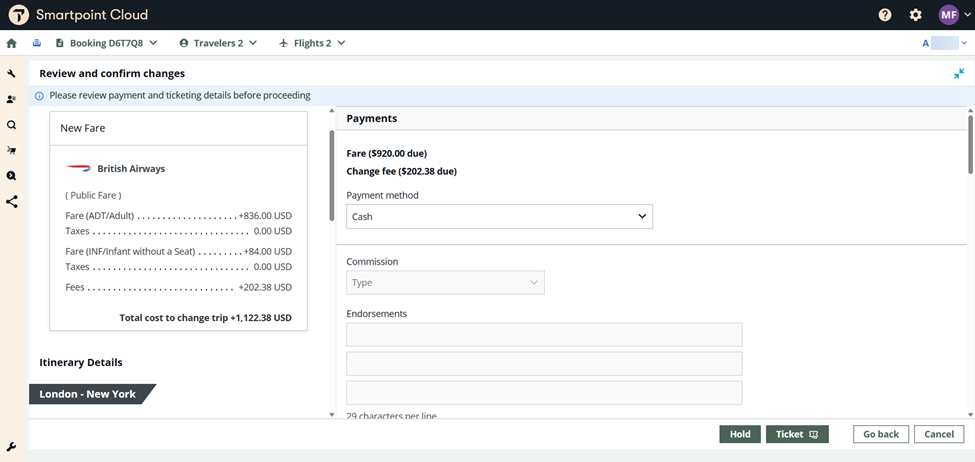Go to the home icon

coord(12,43)
